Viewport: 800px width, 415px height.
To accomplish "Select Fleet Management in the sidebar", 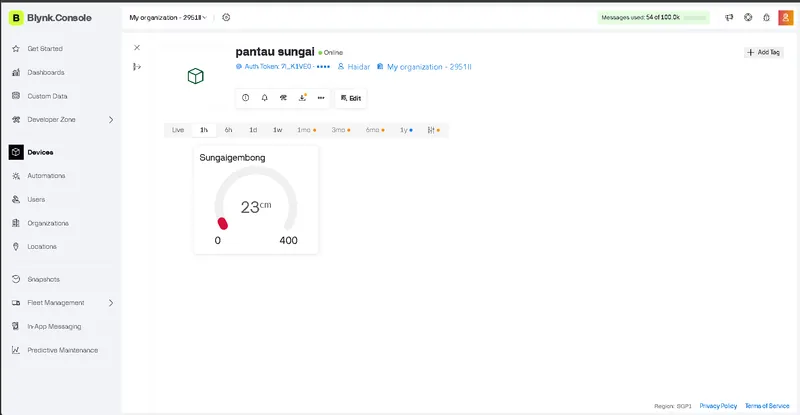I will click(x=56, y=303).
